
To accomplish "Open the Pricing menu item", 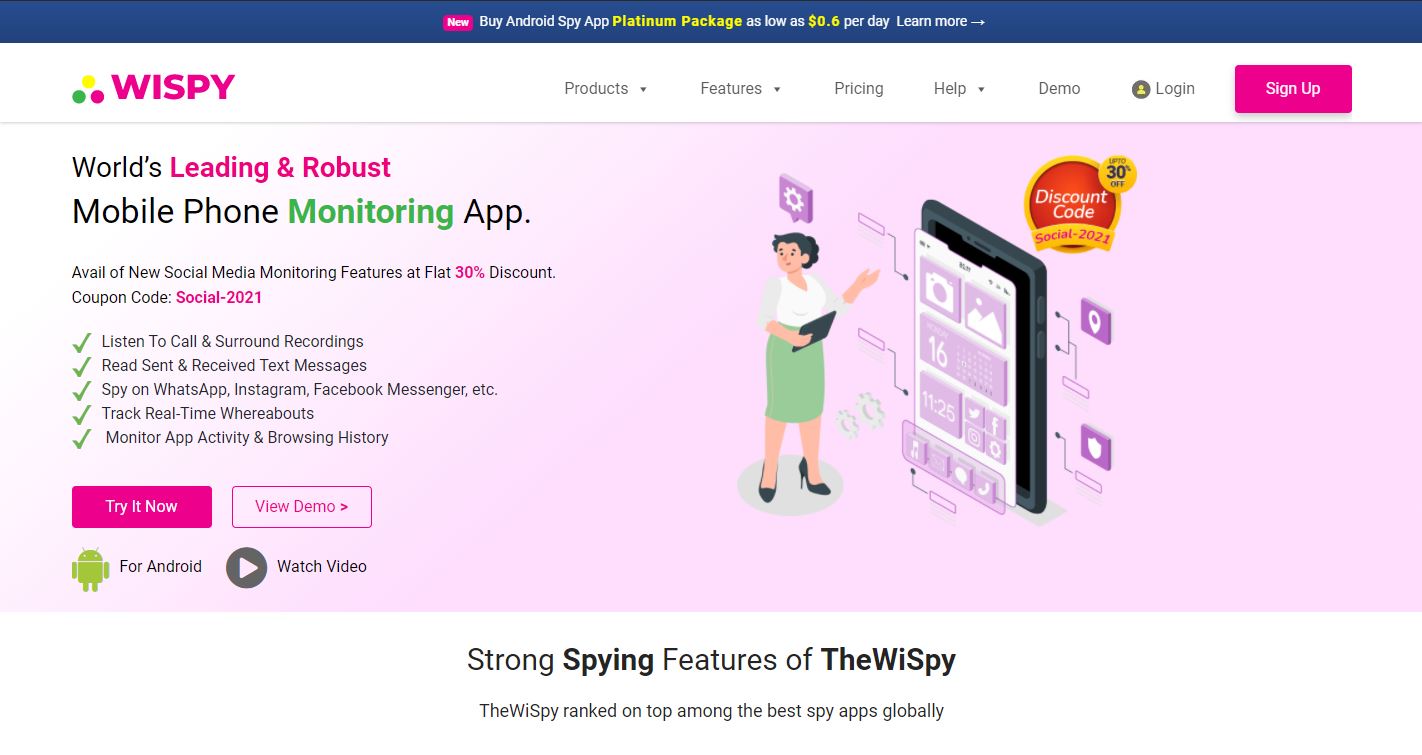I will coord(859,89).
